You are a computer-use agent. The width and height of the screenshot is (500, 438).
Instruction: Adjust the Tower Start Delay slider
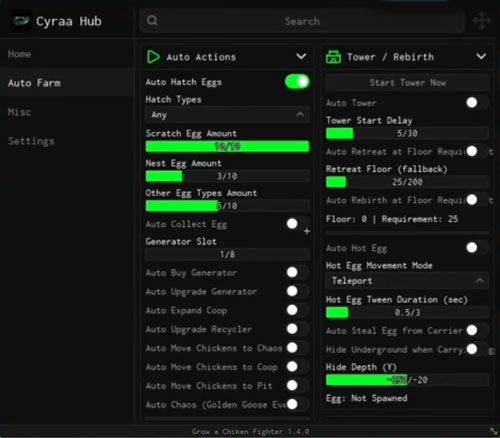407,133
